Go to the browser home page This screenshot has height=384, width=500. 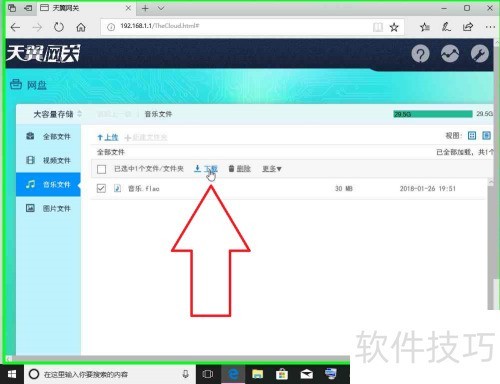pos(81,27)
